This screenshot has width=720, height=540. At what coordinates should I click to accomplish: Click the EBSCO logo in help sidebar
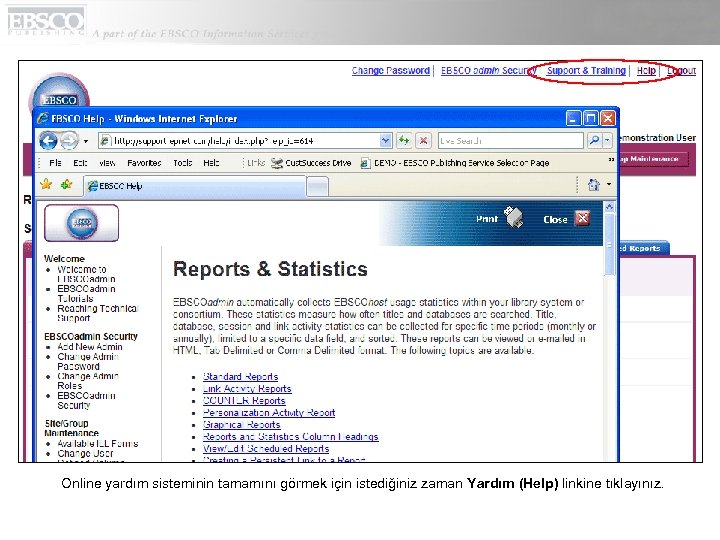[x=82, y=223]
